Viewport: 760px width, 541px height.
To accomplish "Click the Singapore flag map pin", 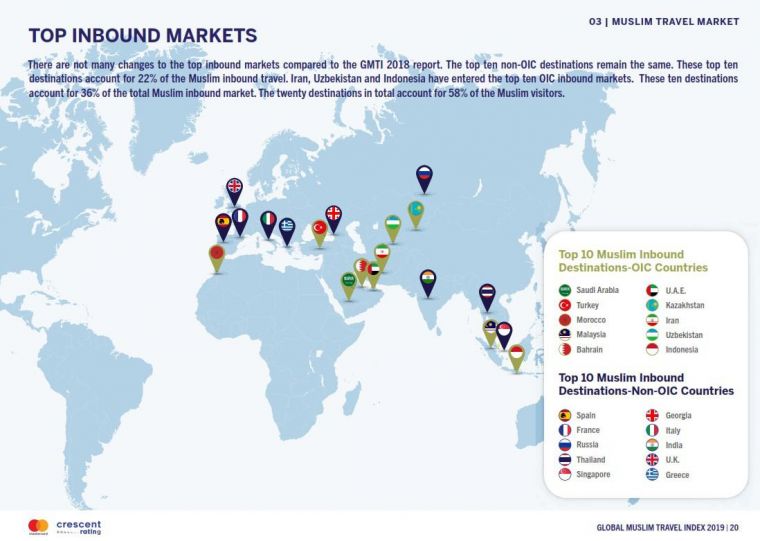I will pos(504,334).
